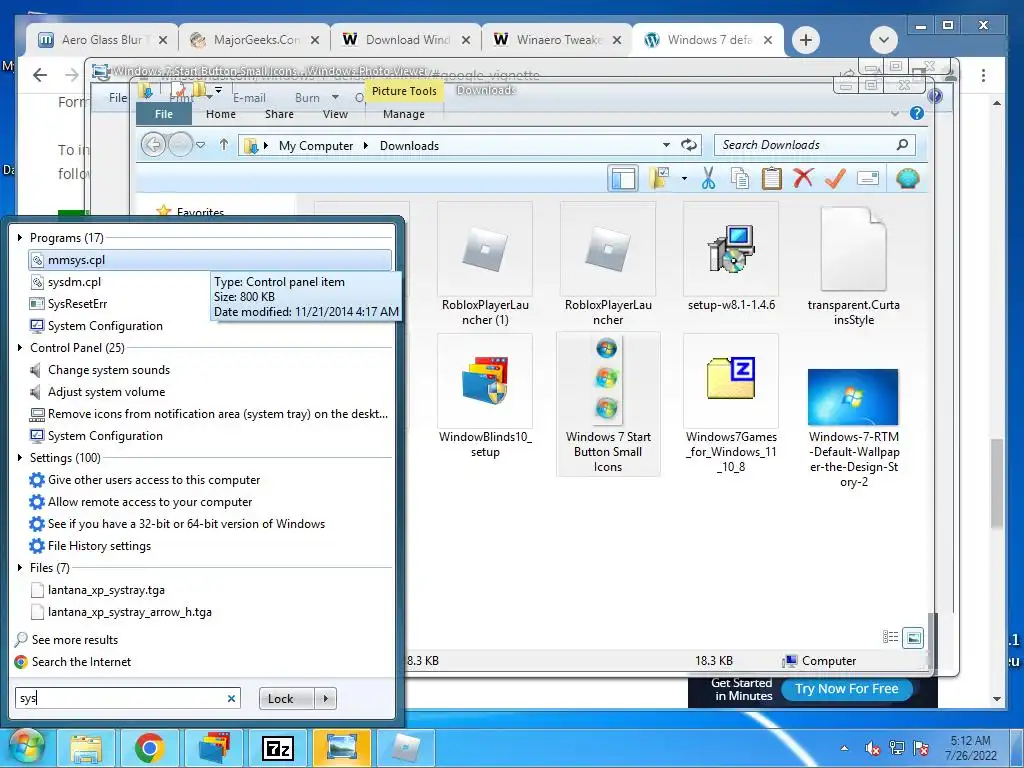The width and height of the screenshot is (1024, 768).
Task: Select WindowBlinds10_setup file
Action: pos(485,396)
